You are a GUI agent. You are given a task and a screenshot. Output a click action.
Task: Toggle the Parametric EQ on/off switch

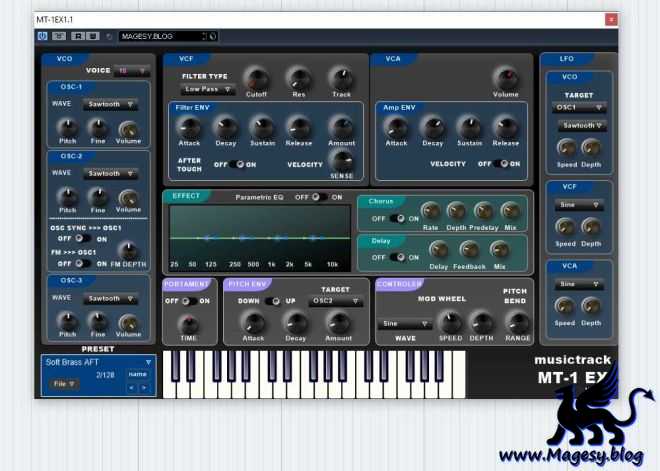319,197
